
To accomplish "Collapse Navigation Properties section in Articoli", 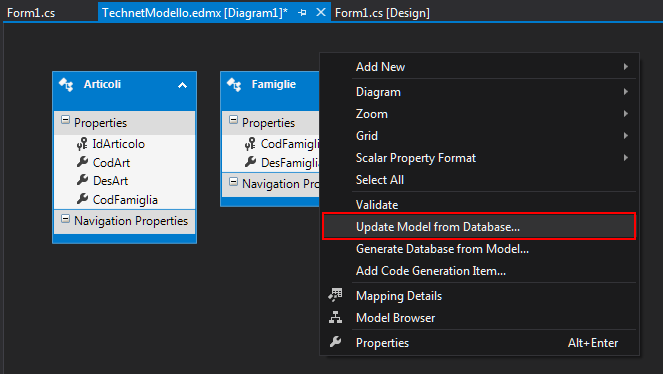I will point(65,218).
